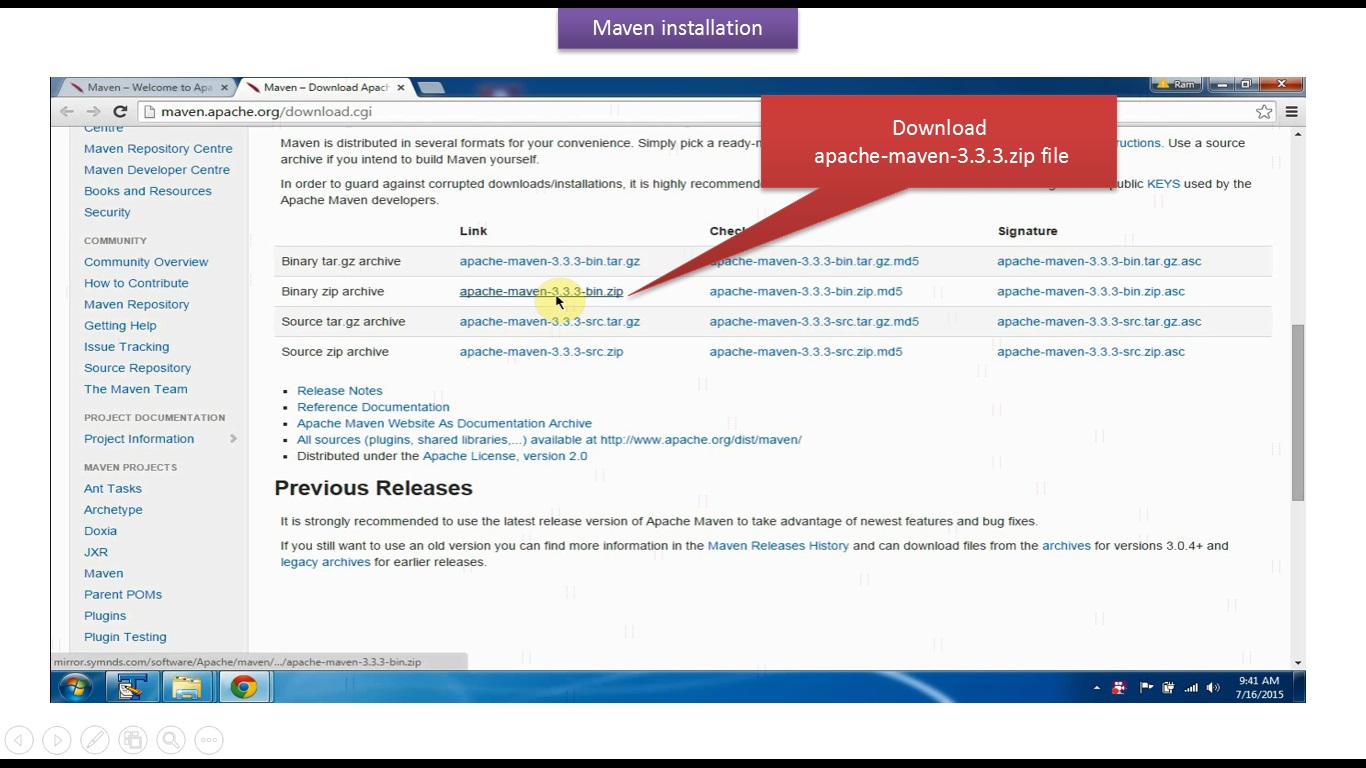Open apache-maven-3.3.3-bin.zip.asc signature
The height and width of the screenshot is (768, 1366).
click(1091, 292)
